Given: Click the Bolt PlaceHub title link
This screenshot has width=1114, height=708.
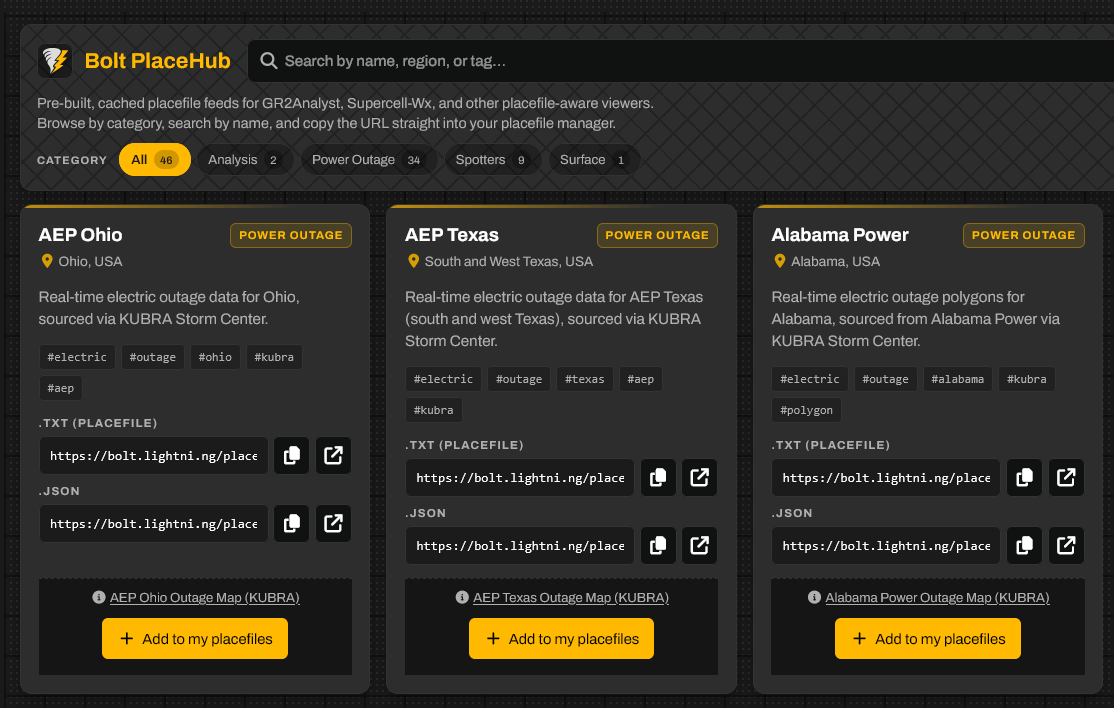Looking at the screenshot, I should pyautogui.click(x=157, y=61).
